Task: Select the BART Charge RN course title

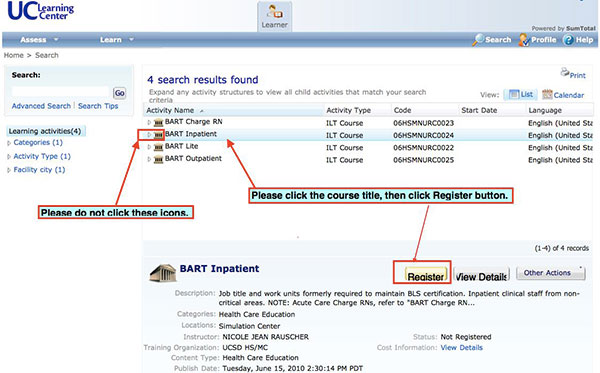Action: [194, 122]
